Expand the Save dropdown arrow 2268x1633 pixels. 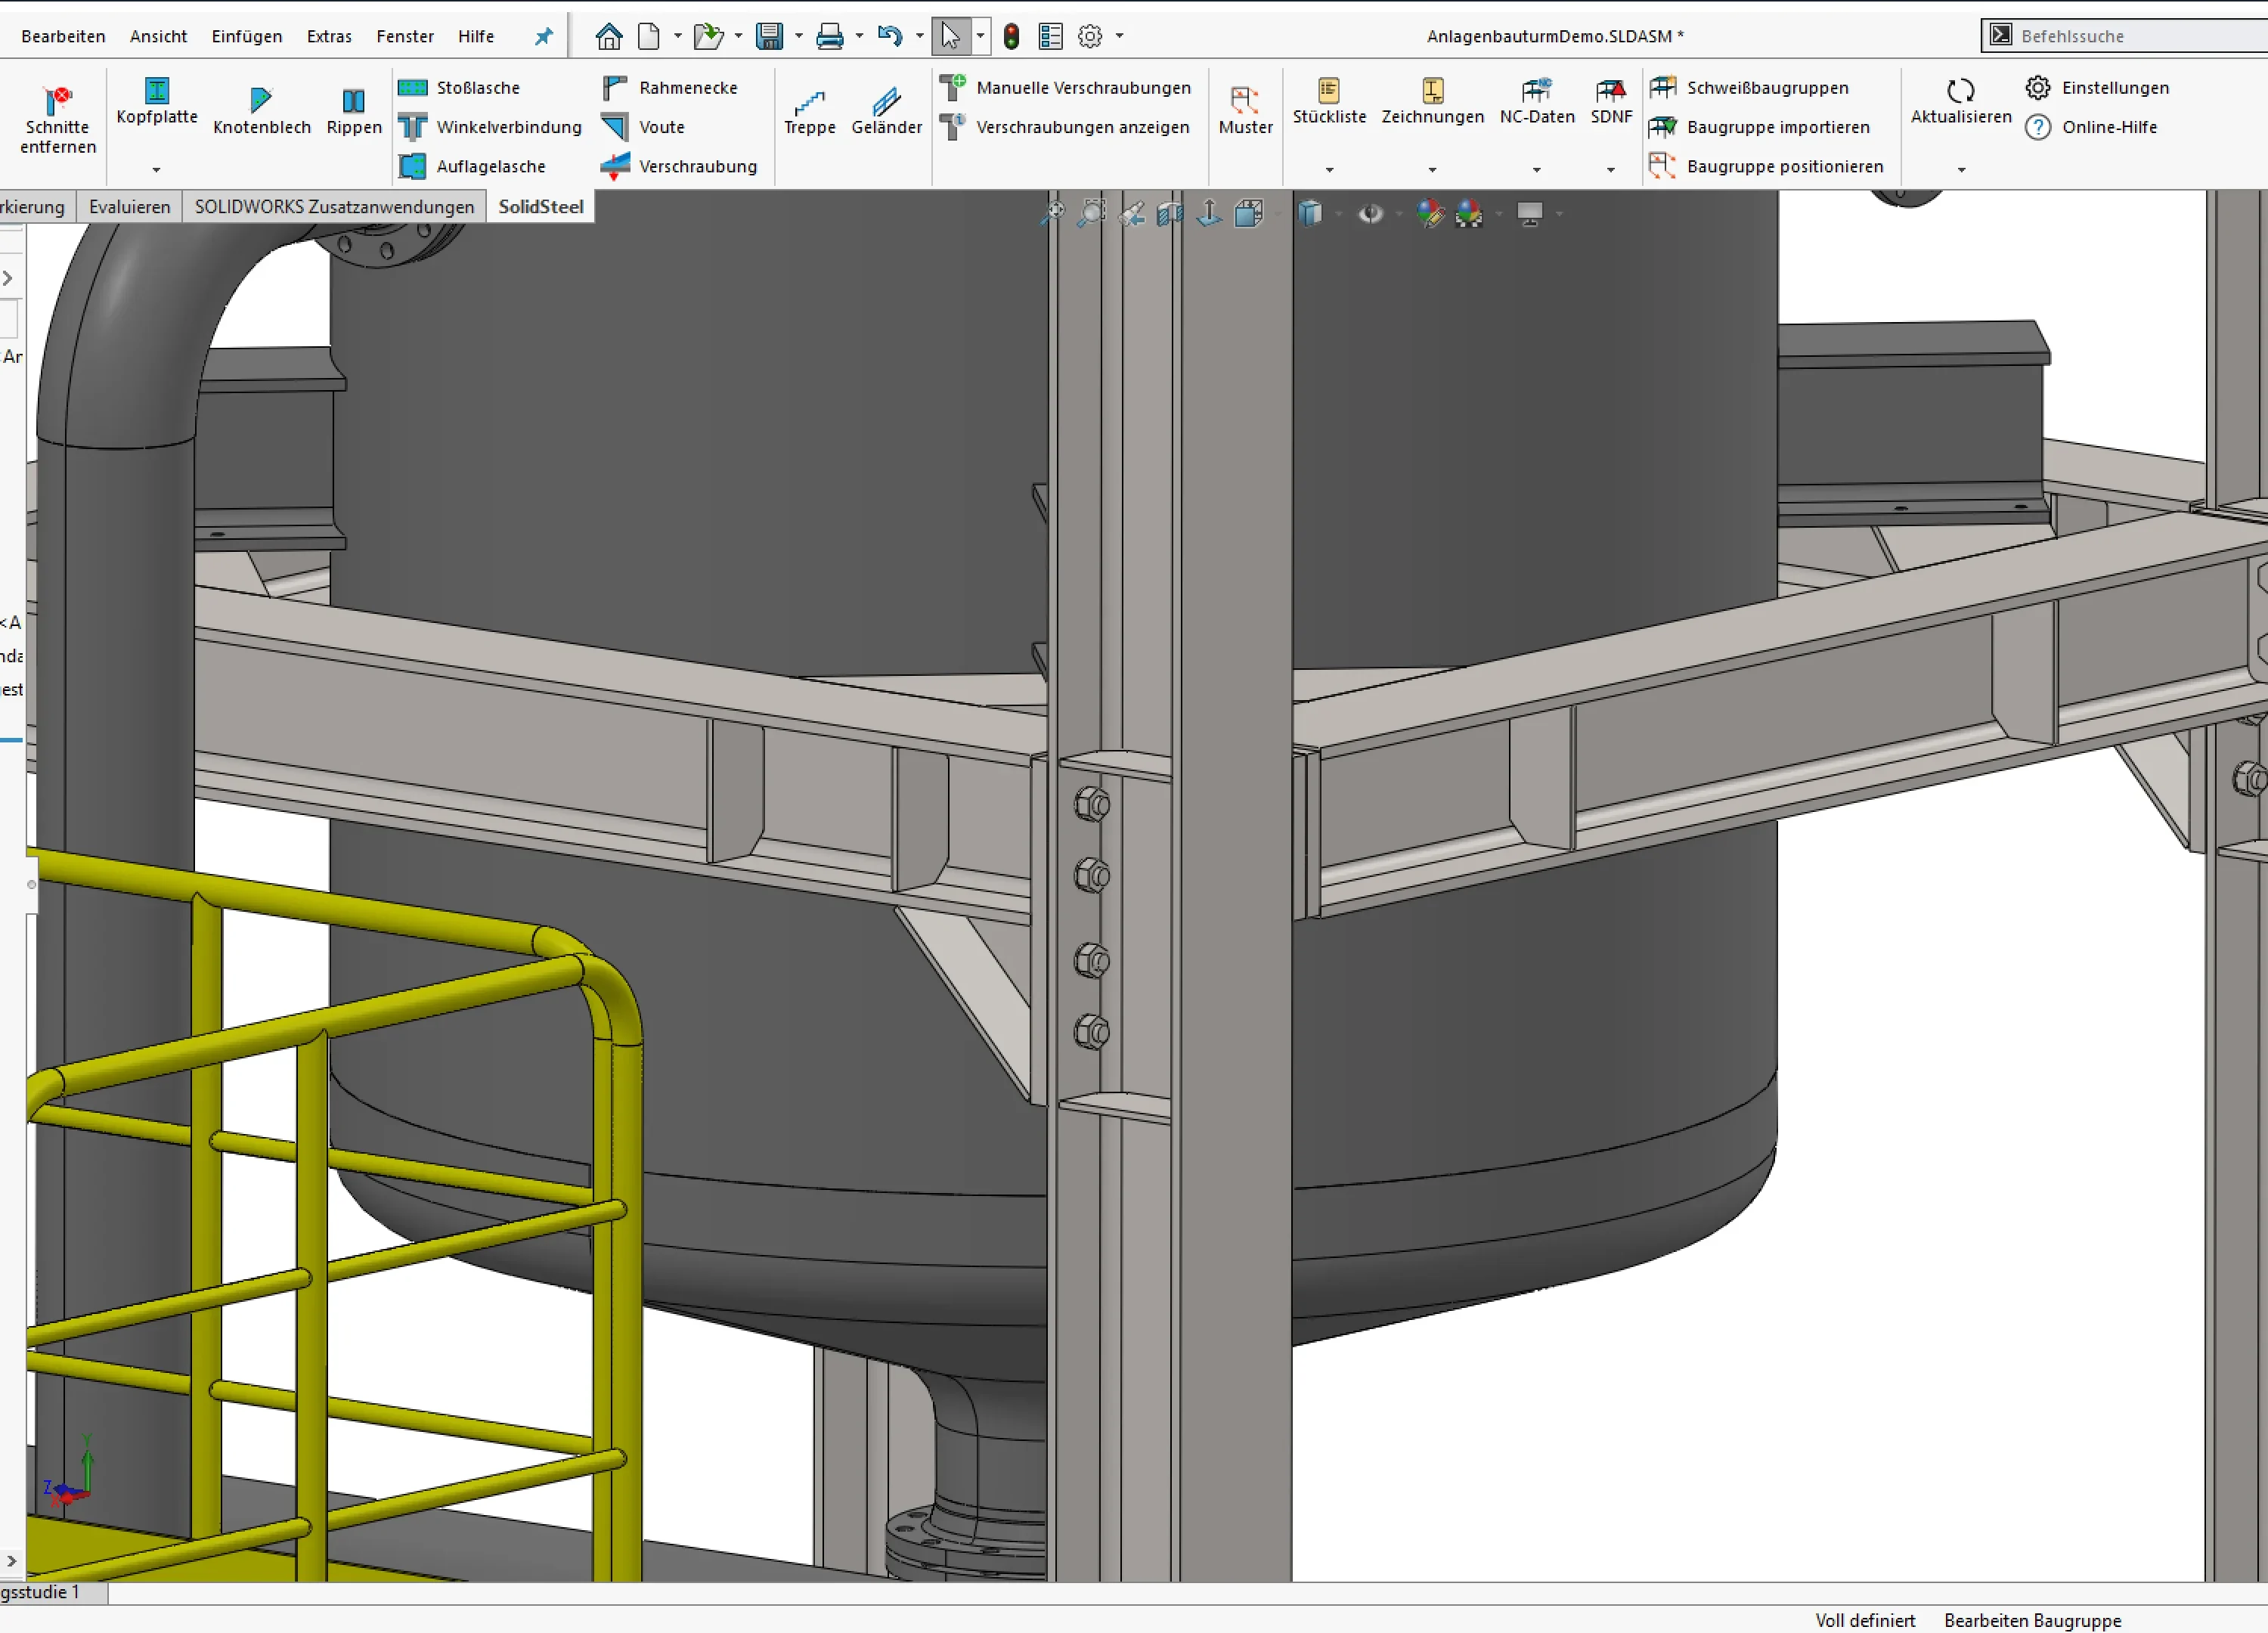coord(798,36)
